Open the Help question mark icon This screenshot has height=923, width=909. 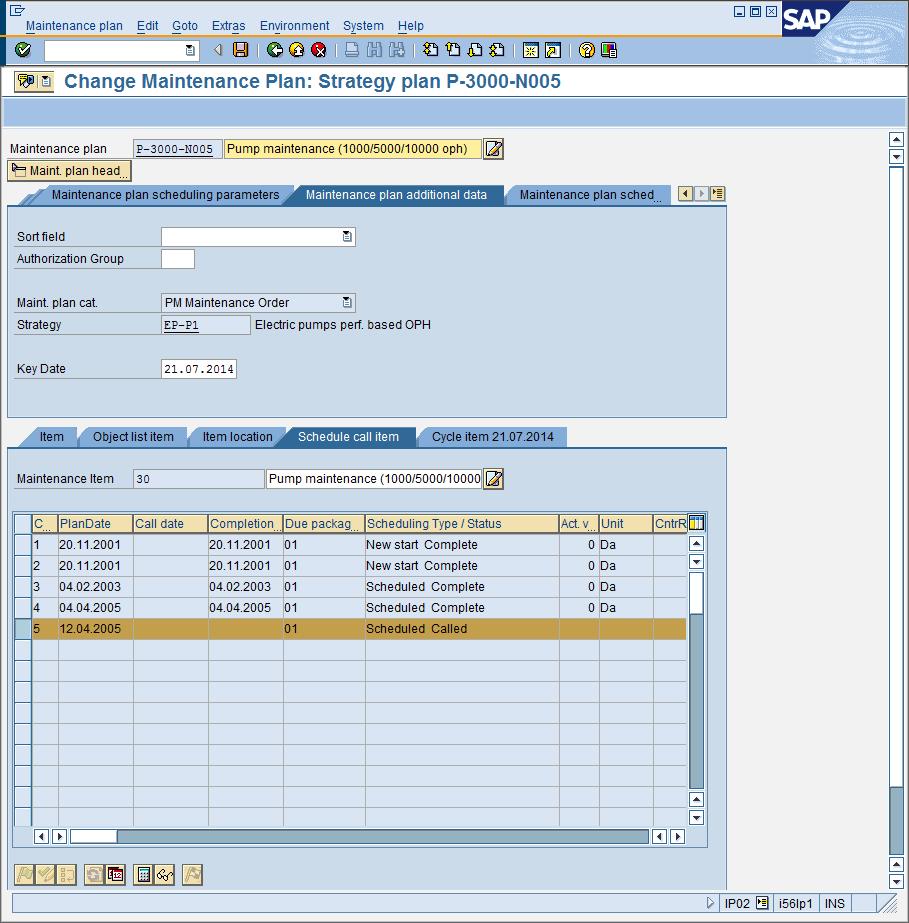(x=586, y=50)
